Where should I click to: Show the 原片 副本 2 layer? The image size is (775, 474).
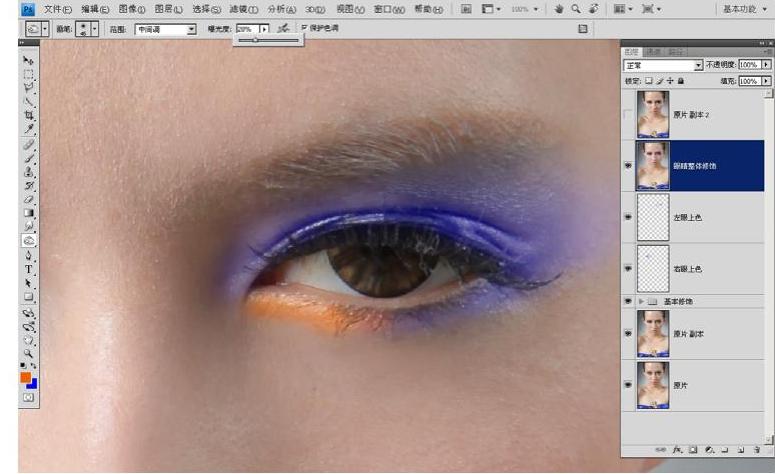(628, 115)
